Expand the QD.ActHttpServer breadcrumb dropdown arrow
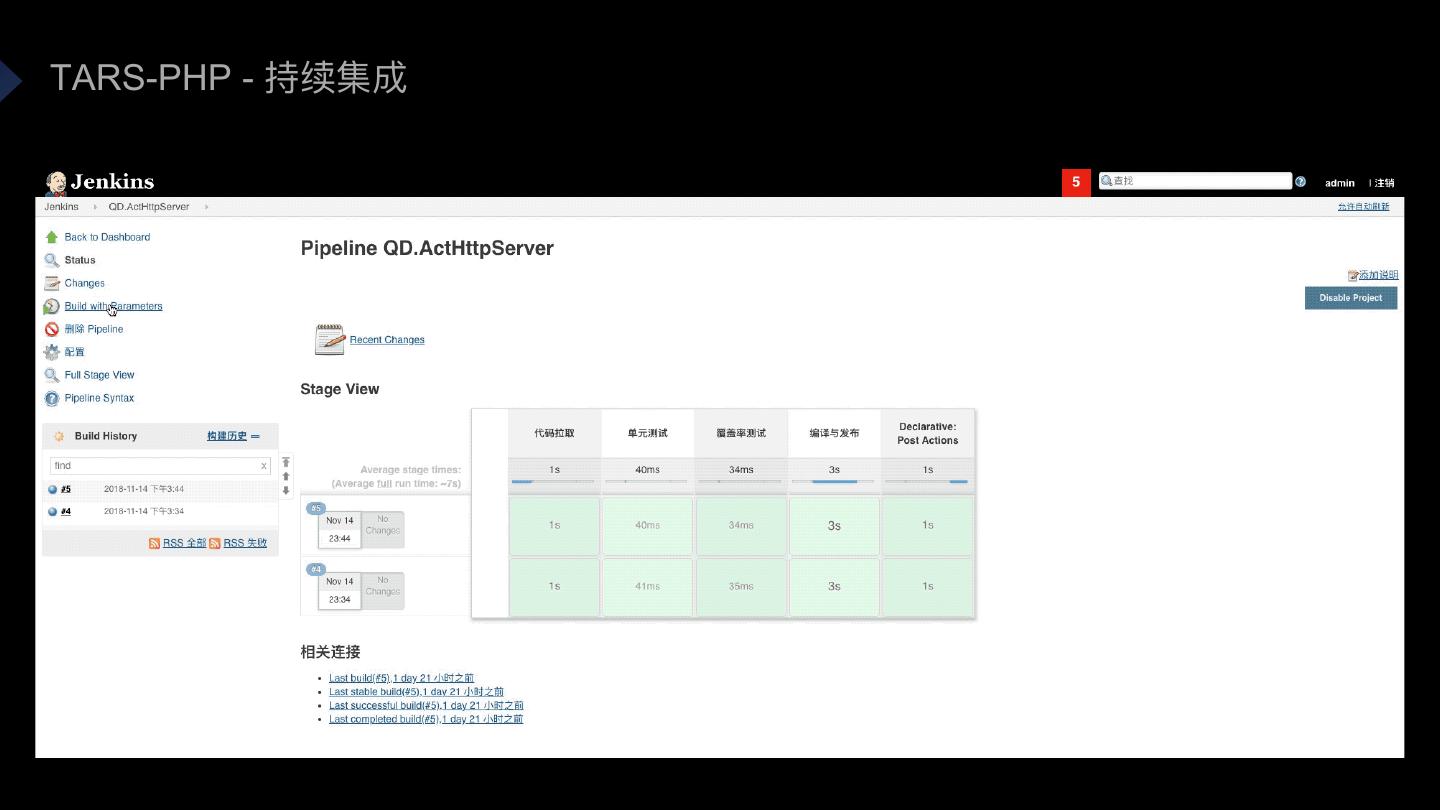This screenshot has height=810, width=1440. point(206,207)
